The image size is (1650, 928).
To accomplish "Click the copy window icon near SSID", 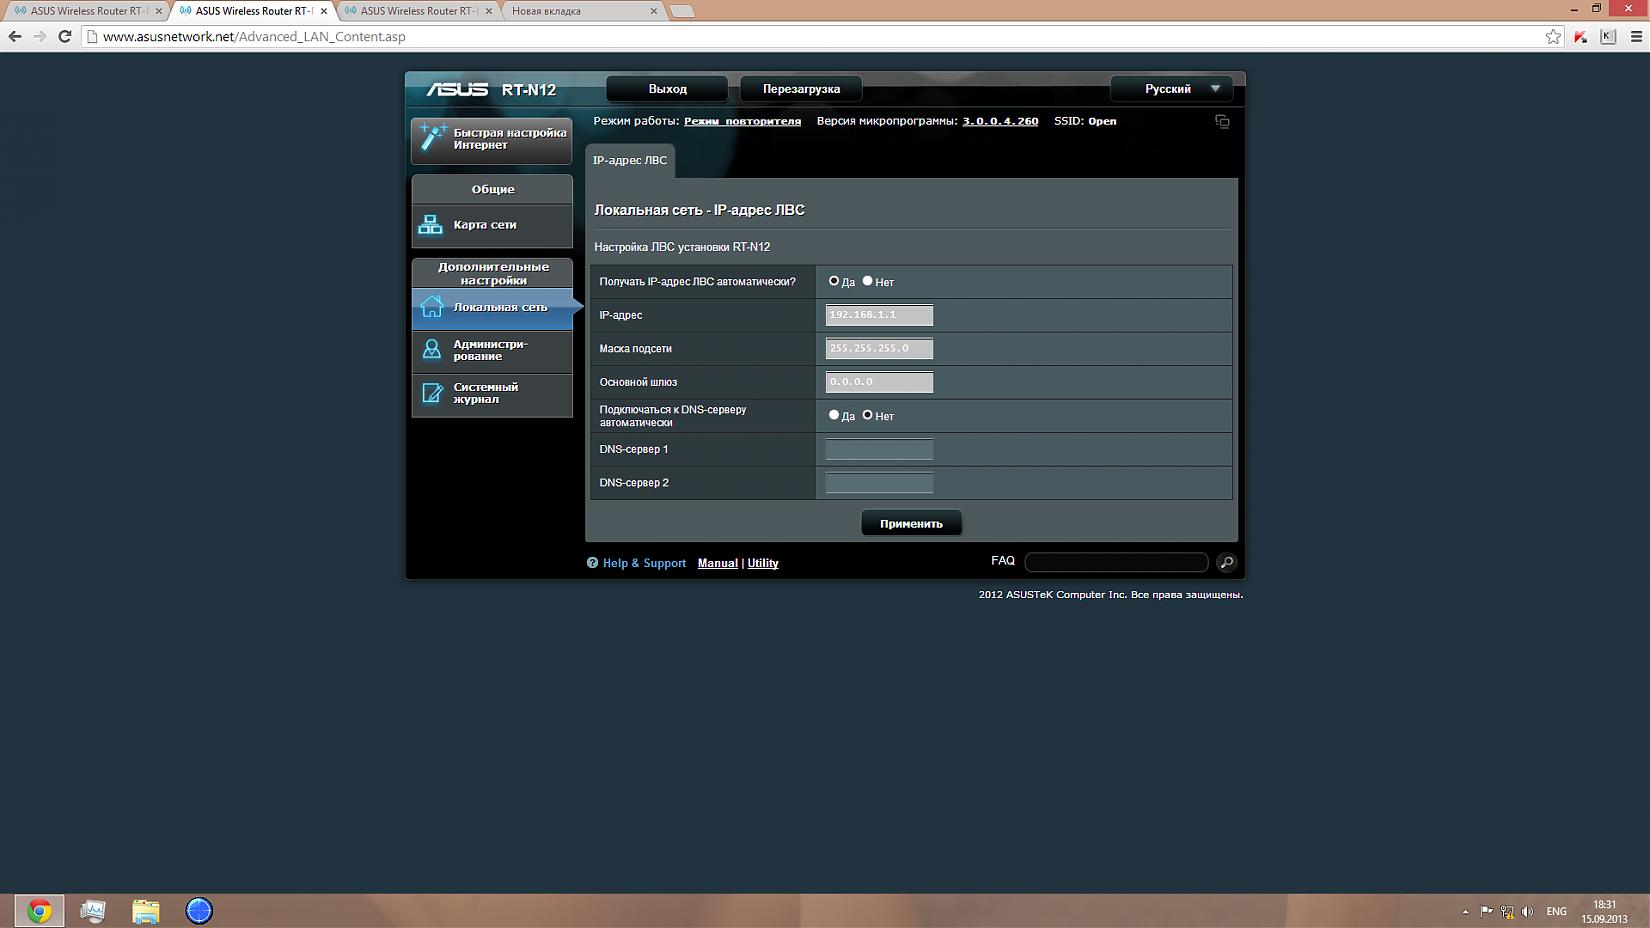I will tap(1222, 122).
